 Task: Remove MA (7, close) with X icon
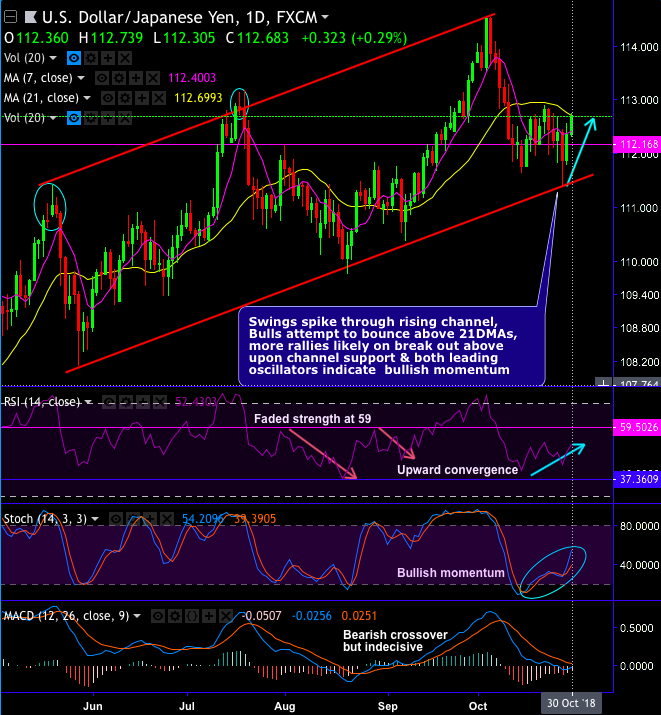click(153, 78)
